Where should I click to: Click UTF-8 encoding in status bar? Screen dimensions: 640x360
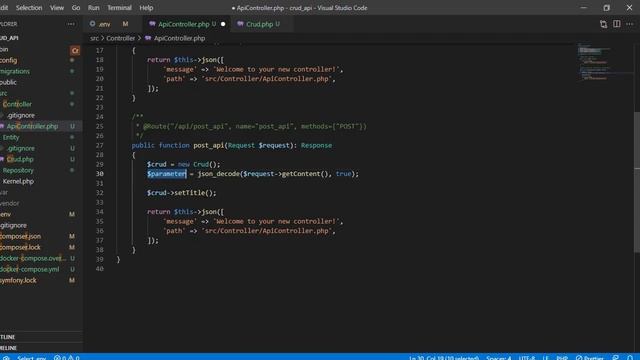[x=527, y=357]
